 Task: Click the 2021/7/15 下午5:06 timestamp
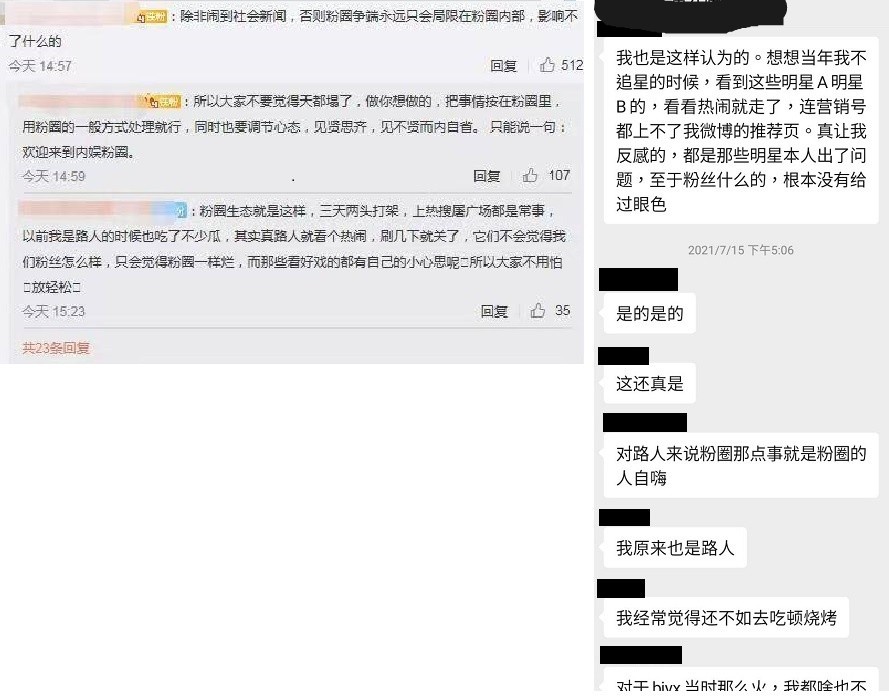click(740, 250)
